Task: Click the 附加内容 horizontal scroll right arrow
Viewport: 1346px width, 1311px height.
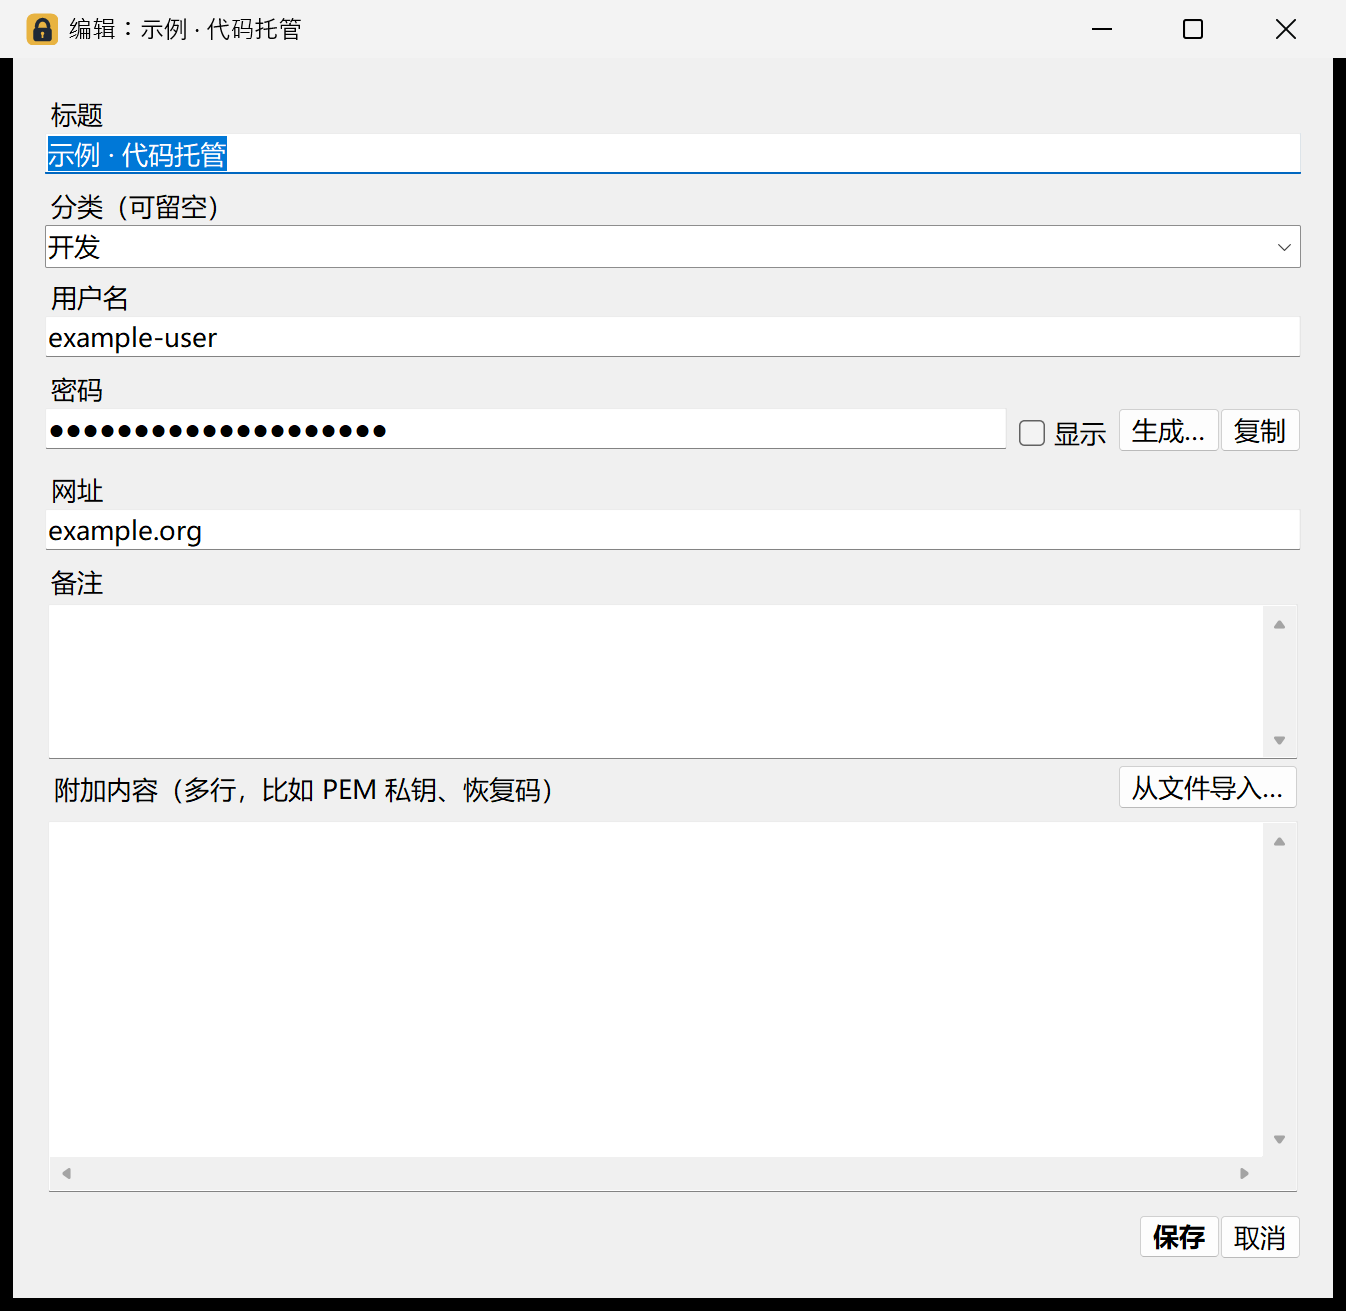Action: coord(1244,1173)
